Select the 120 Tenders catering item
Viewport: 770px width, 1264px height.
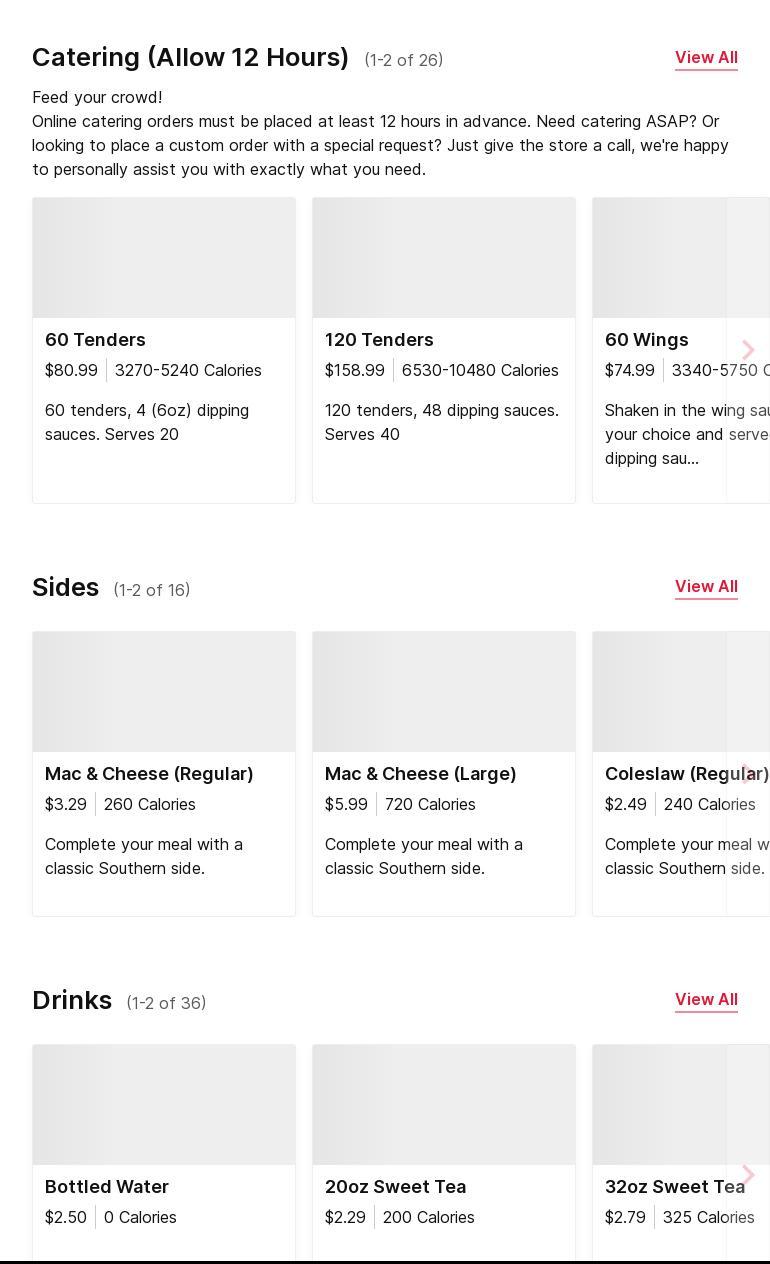pyautogui.click(x=379, y=340)
